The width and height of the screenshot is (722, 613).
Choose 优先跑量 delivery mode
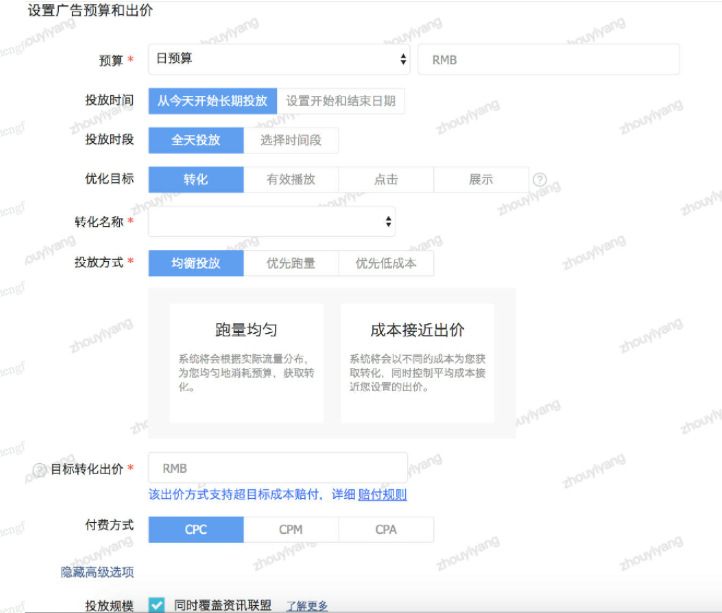[x=290, y=264]
